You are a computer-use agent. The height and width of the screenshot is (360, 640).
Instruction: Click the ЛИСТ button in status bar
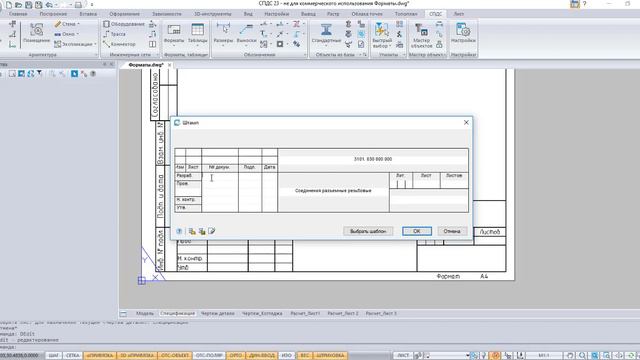pyautogui.click(x=404, y=356)
